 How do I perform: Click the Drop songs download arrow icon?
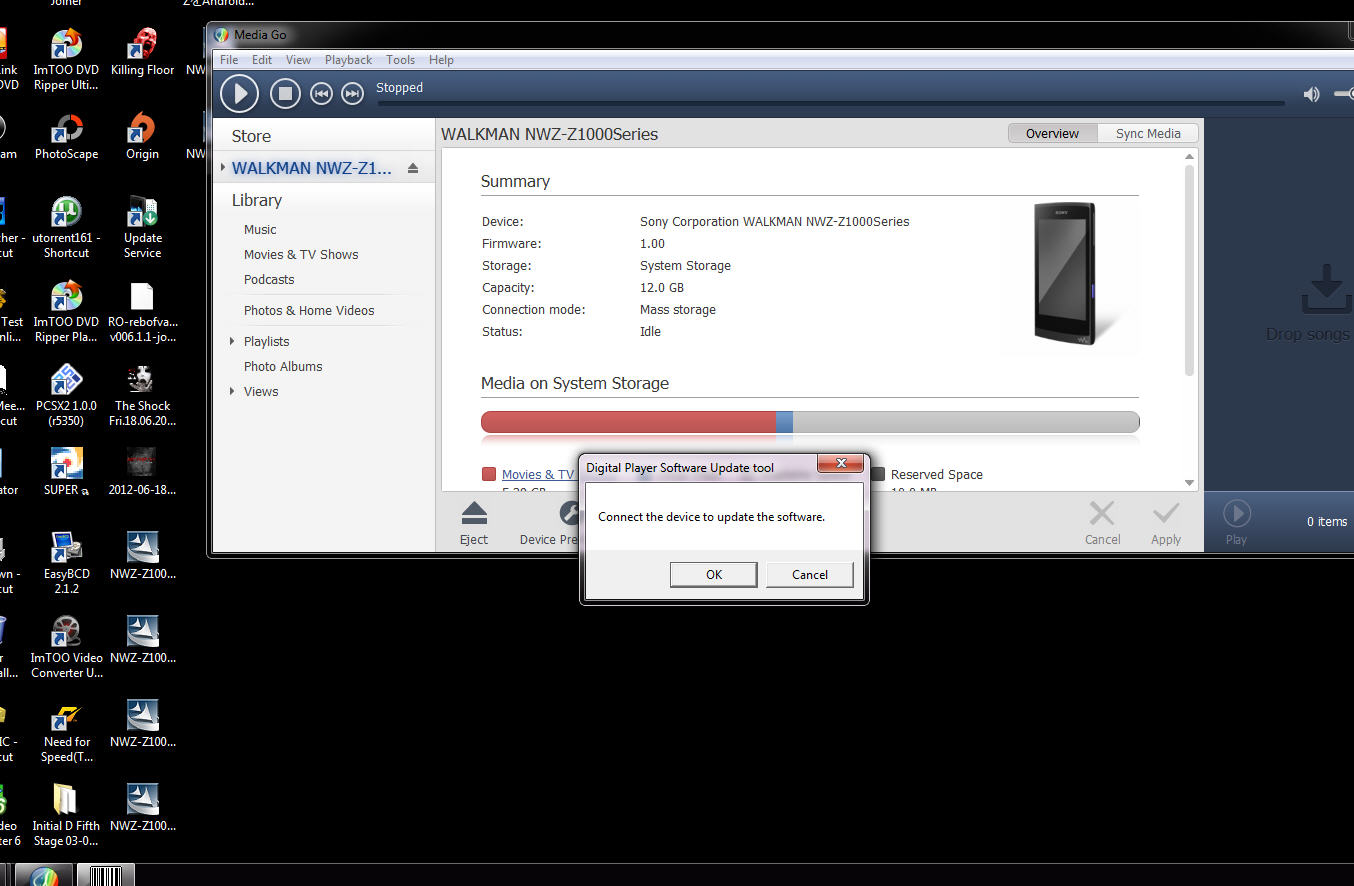pyautogui.click(x=1326, y=289)
